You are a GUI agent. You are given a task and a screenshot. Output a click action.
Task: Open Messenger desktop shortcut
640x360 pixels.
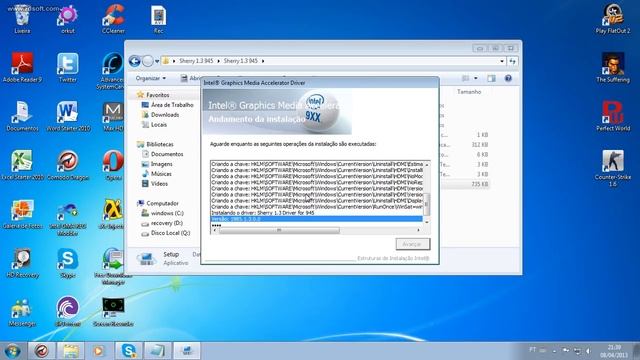tap(22, 312)
